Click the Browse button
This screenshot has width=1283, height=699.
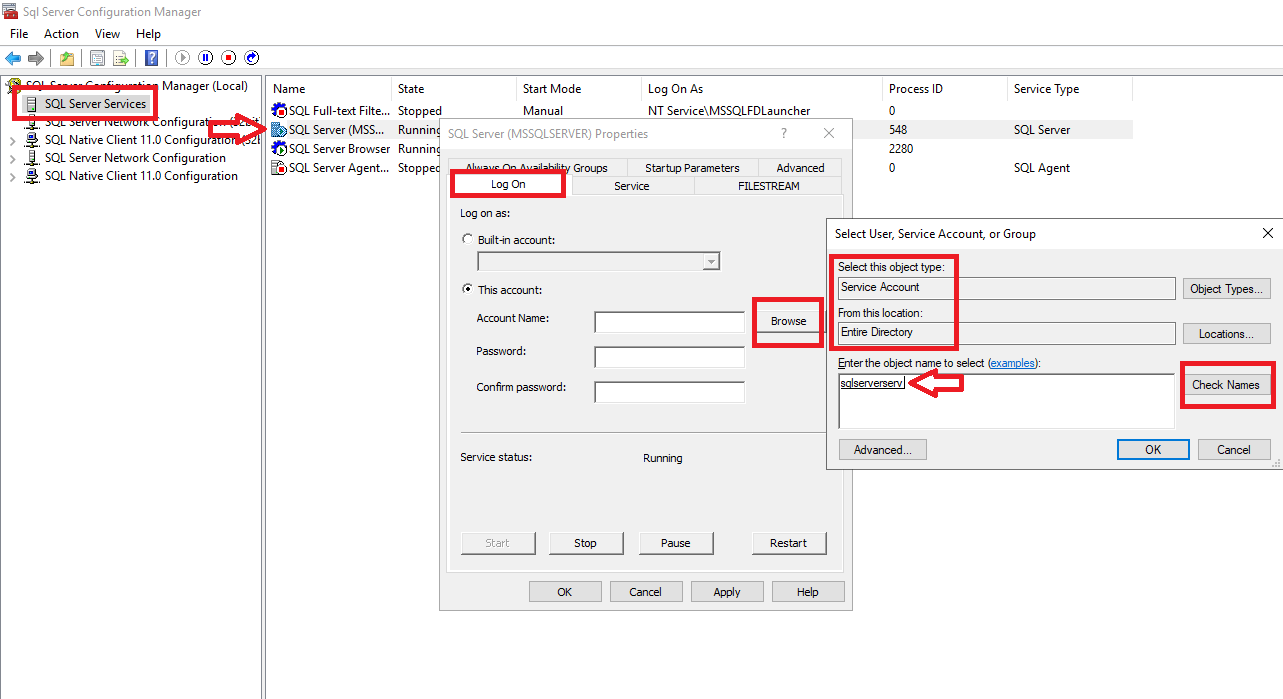click(x=787, y=321)
